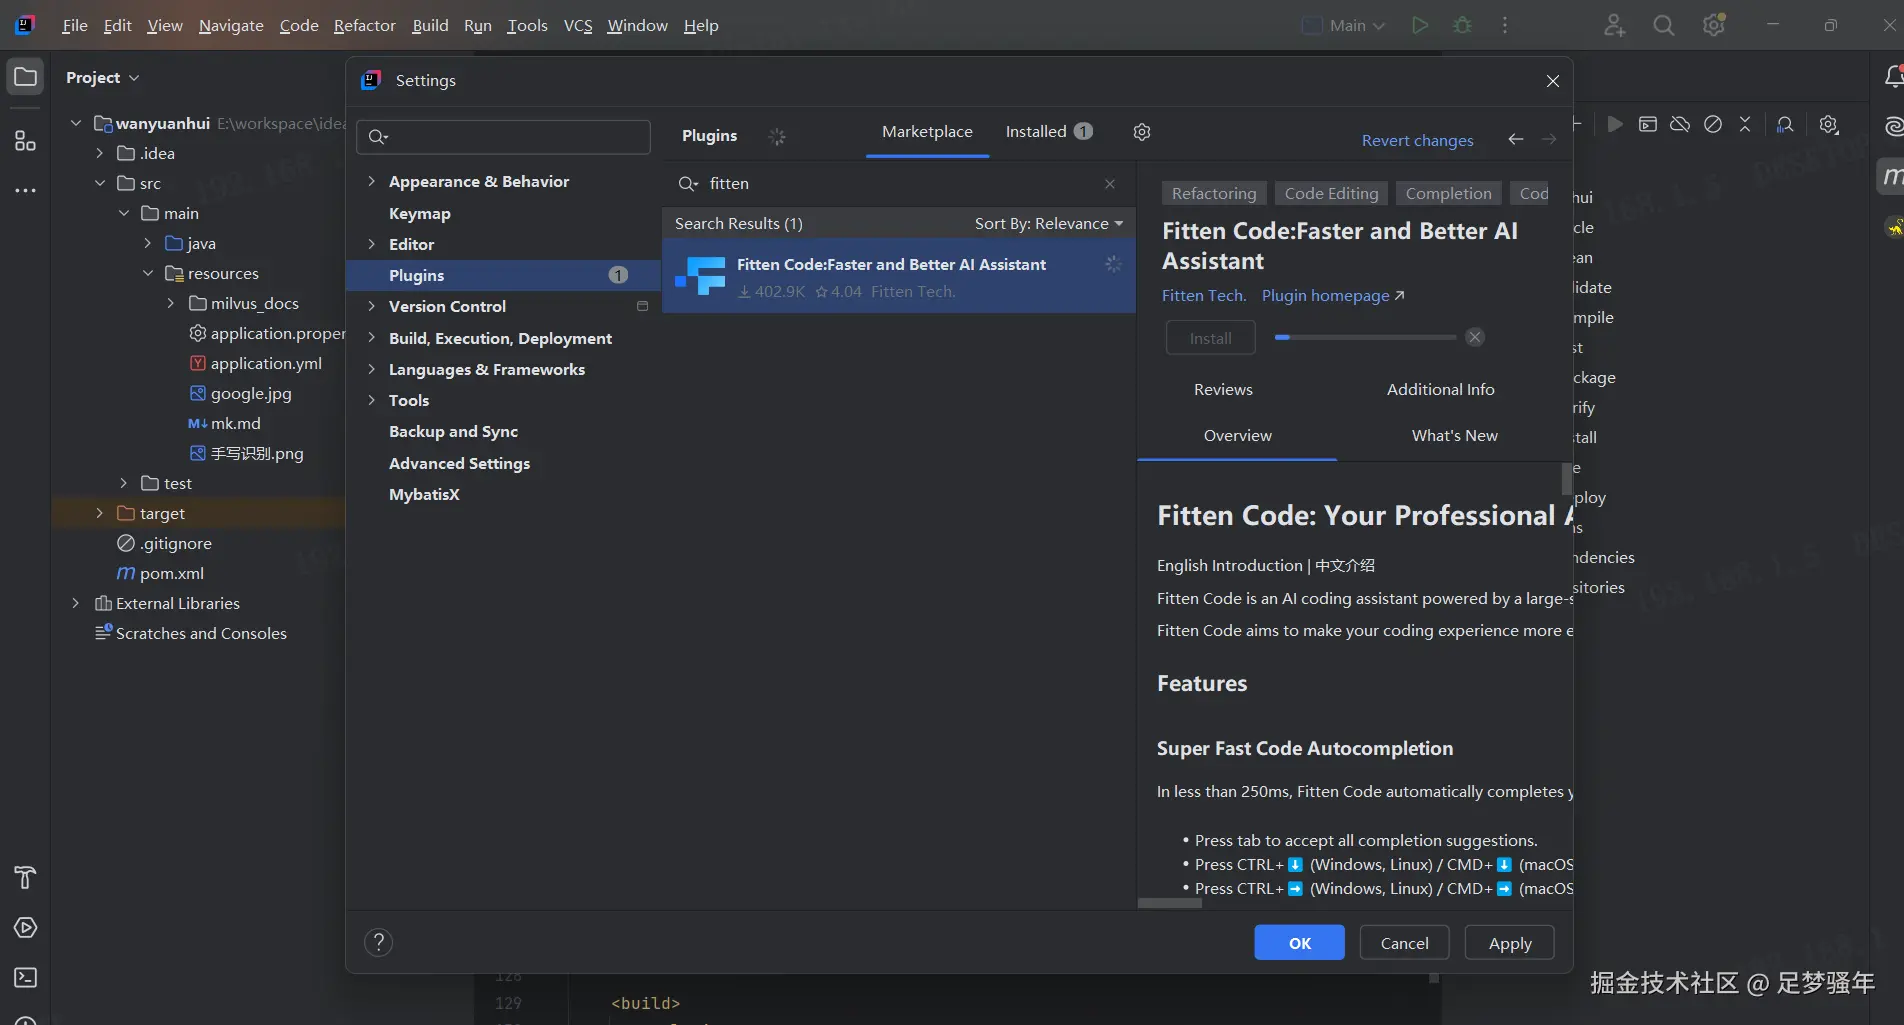Click the Search Everywhere magnifier icon
The height and width of the screenshot is (1025, 1904).
click(x=1663, y=26)
